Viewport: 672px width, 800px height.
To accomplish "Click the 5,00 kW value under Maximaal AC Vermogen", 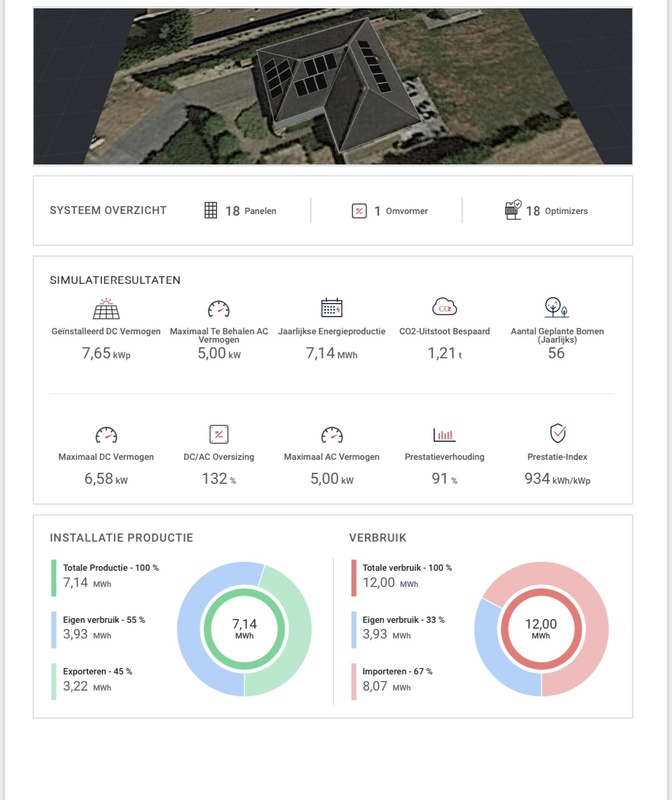I will [x=332, y=479].
